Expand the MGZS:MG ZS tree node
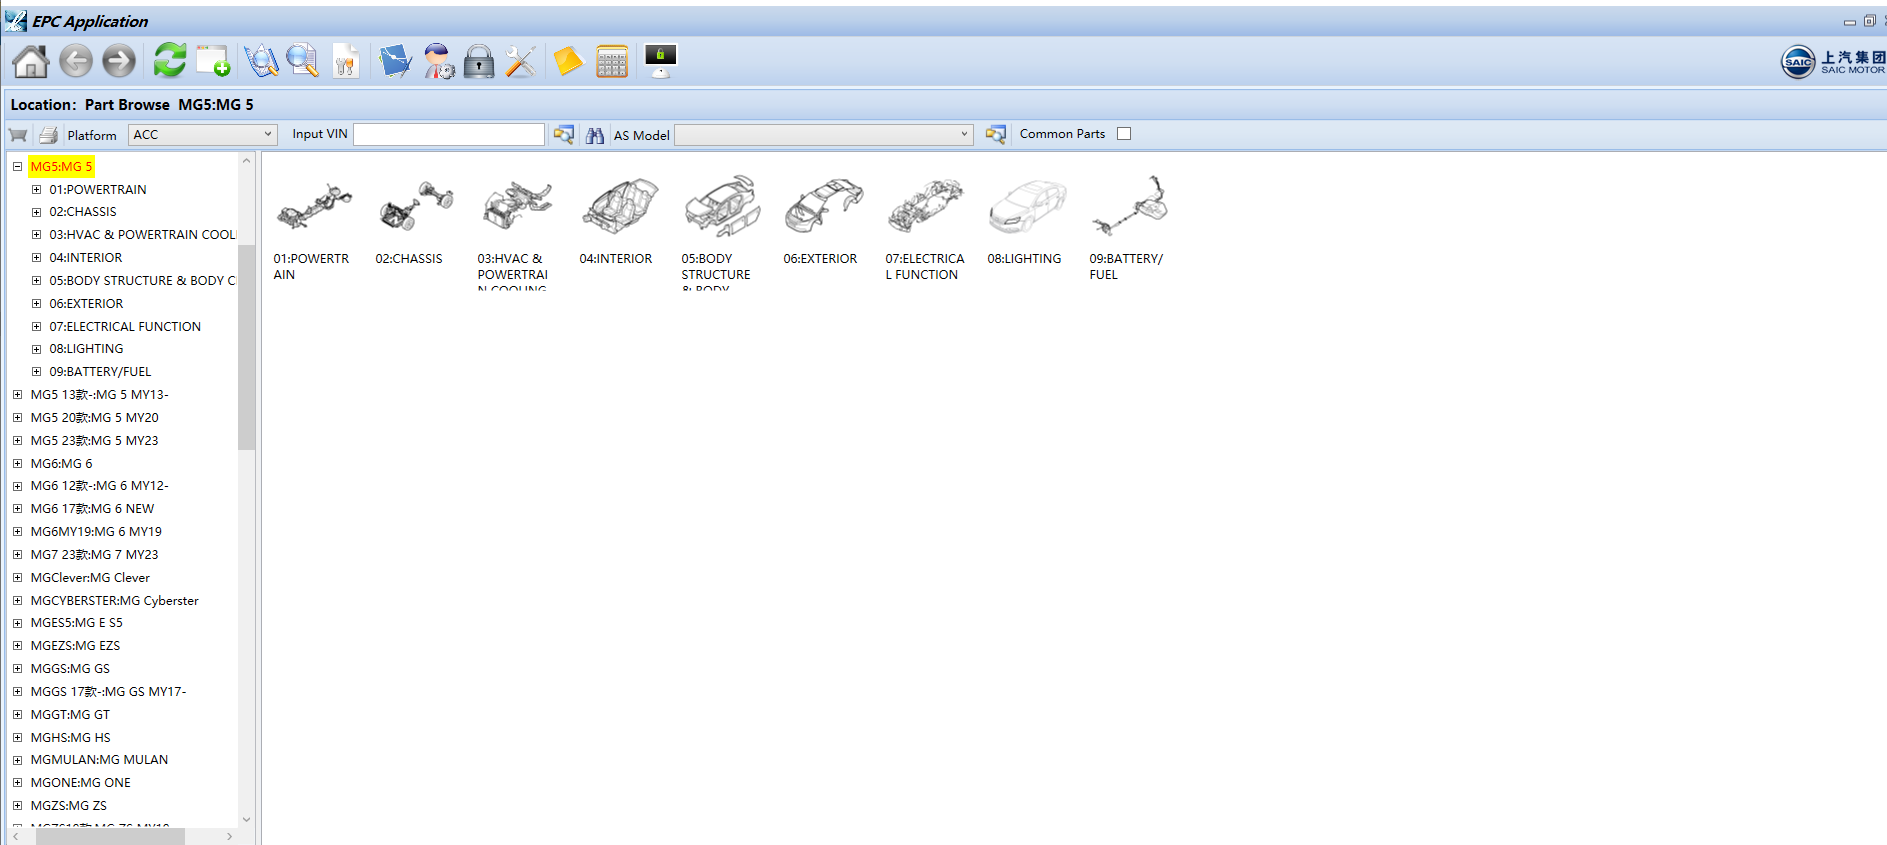The width and height of the screenshot is (1887, 845). point(18,806)
